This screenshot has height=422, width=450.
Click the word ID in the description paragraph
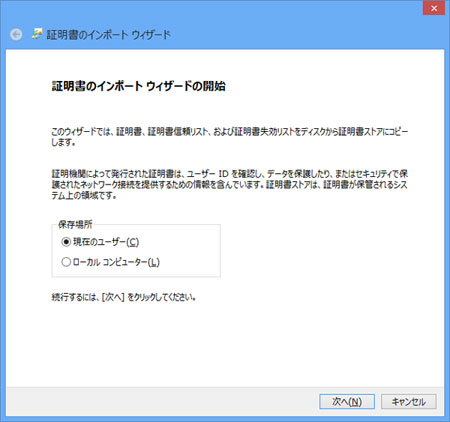[223, 174]
